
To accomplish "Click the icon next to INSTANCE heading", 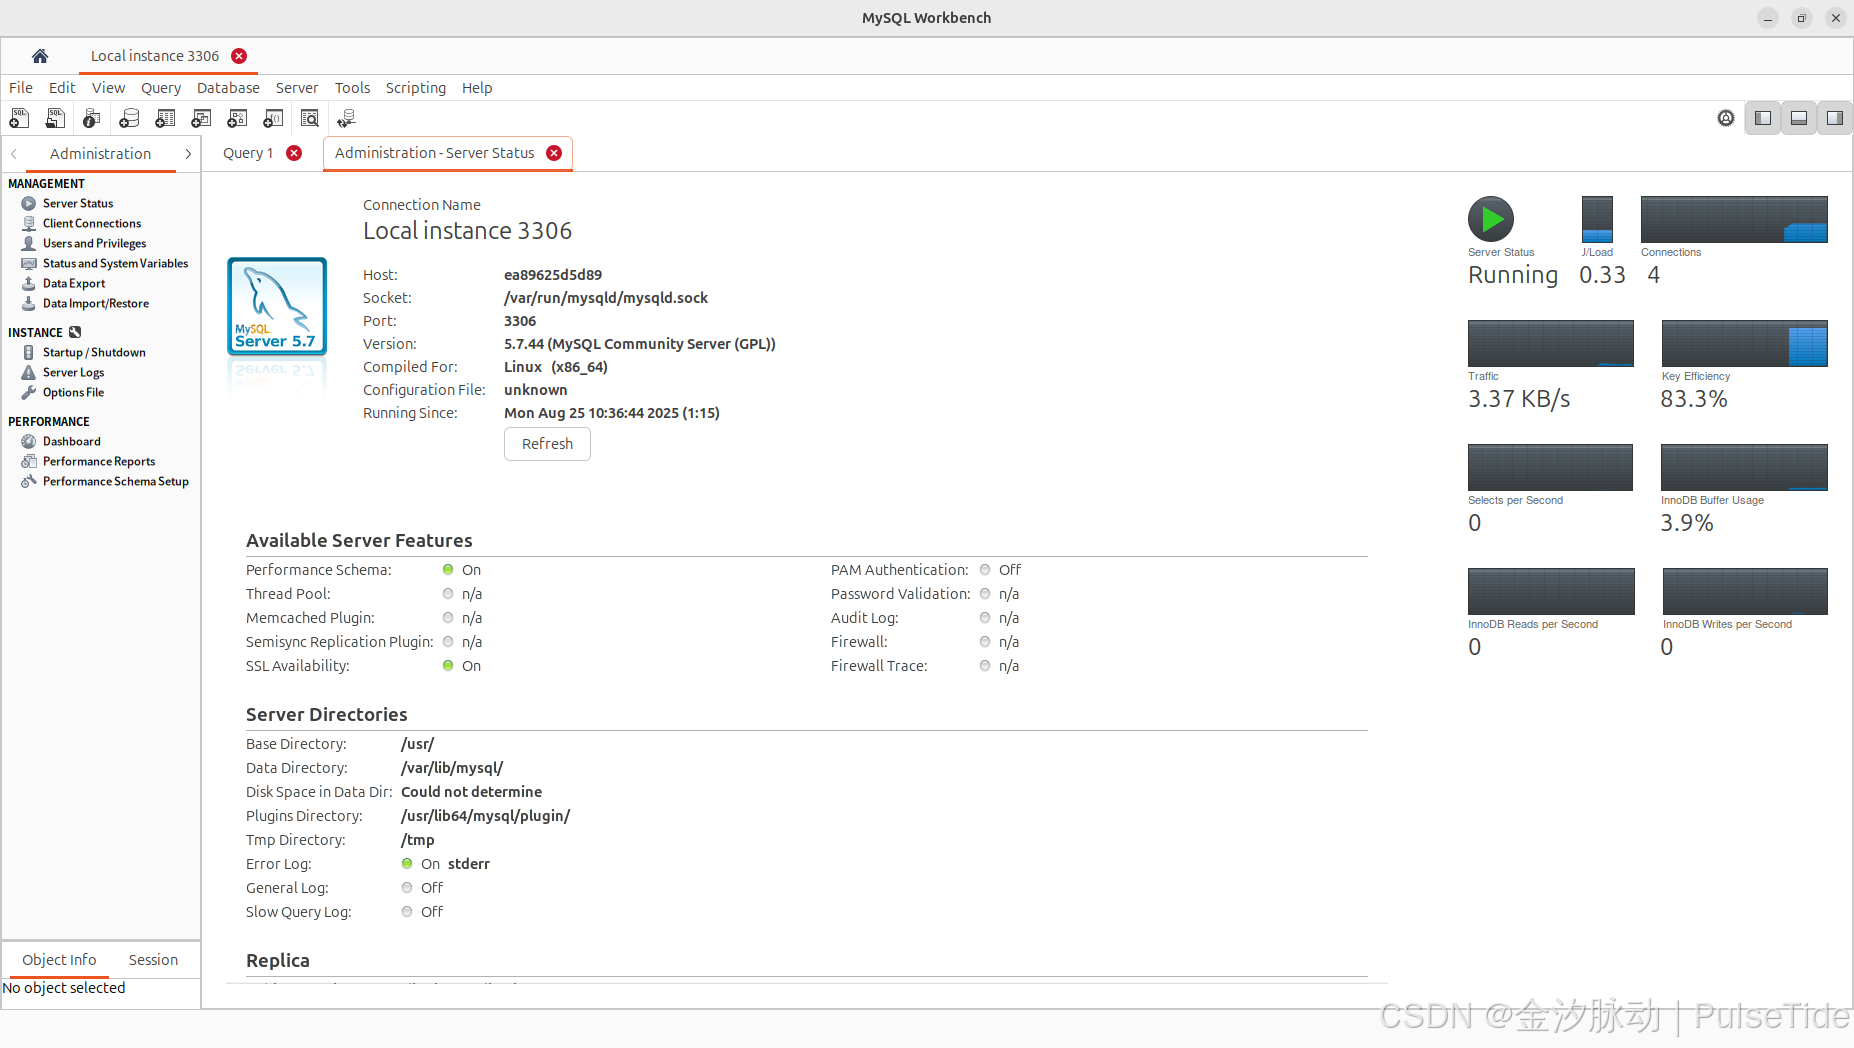I will 75,332.
